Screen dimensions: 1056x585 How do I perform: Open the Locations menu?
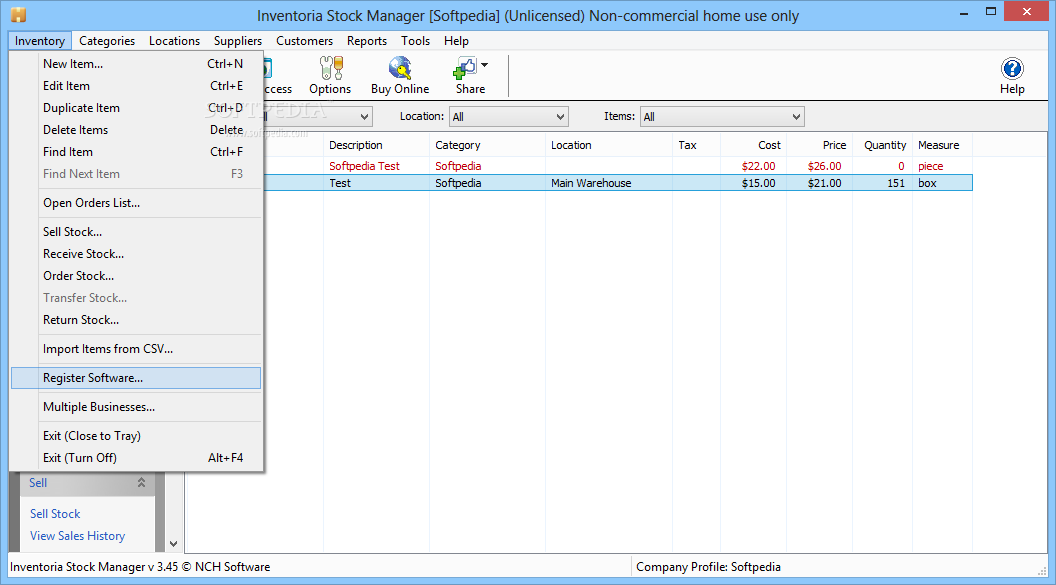pyautogui.click(x=174, y=41)
